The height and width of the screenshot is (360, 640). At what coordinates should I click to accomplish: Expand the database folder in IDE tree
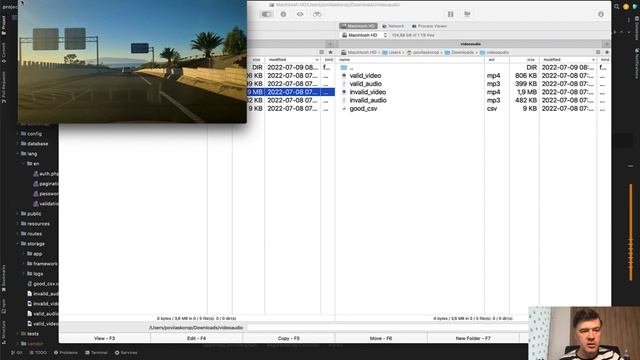tap(19, 144)
